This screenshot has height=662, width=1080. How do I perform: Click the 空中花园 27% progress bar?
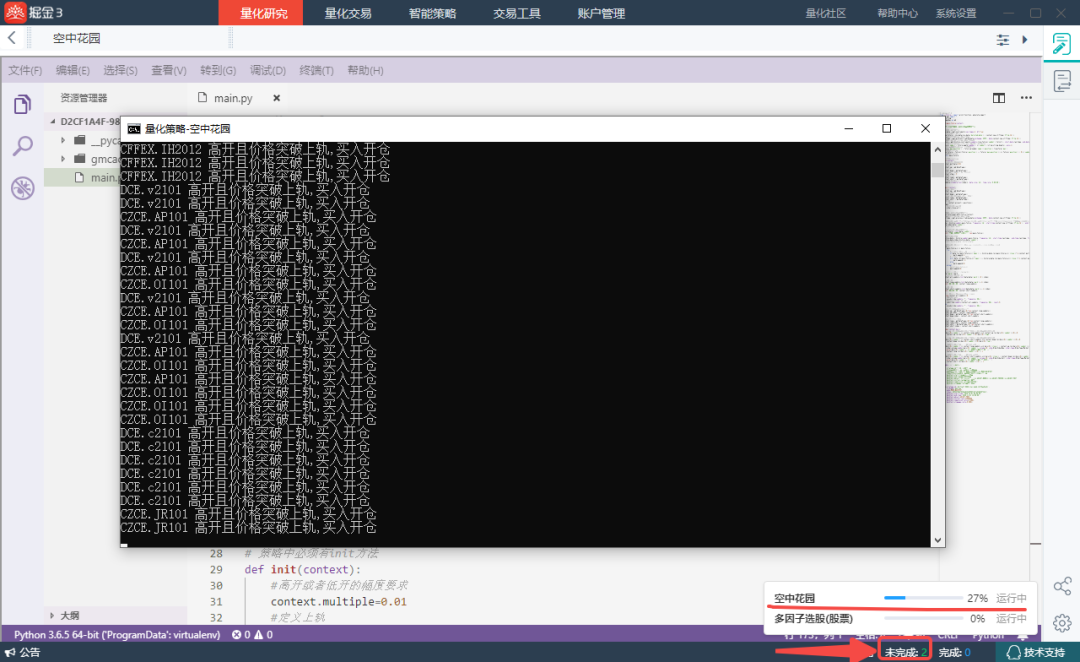(923, 598)
